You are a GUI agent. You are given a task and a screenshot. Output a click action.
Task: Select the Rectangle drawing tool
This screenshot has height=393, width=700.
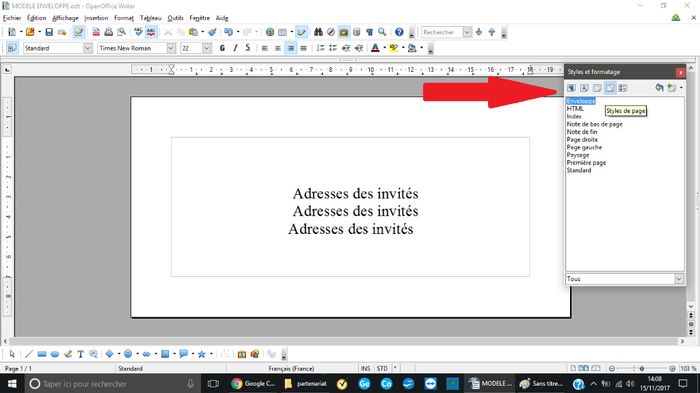[42, 354]
